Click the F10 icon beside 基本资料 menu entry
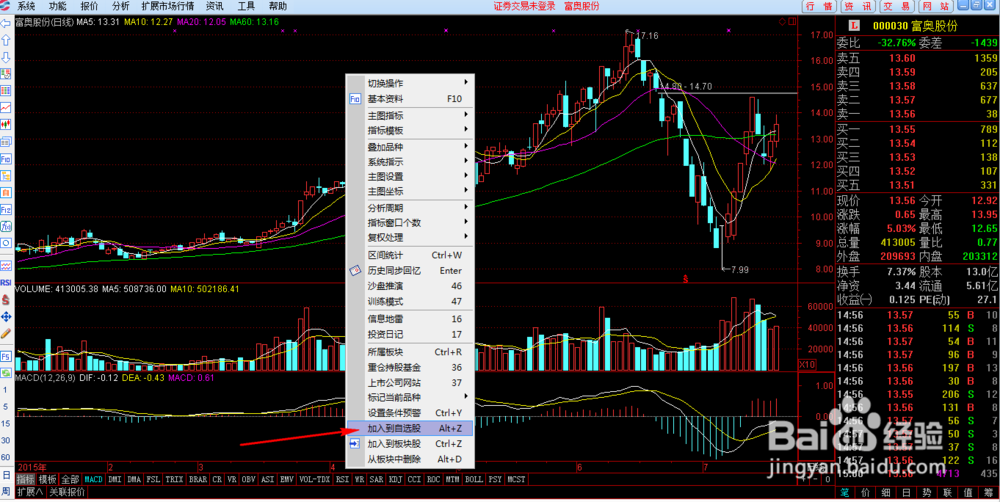Viewport: 1000px width, 502px height. coord(355,99)
